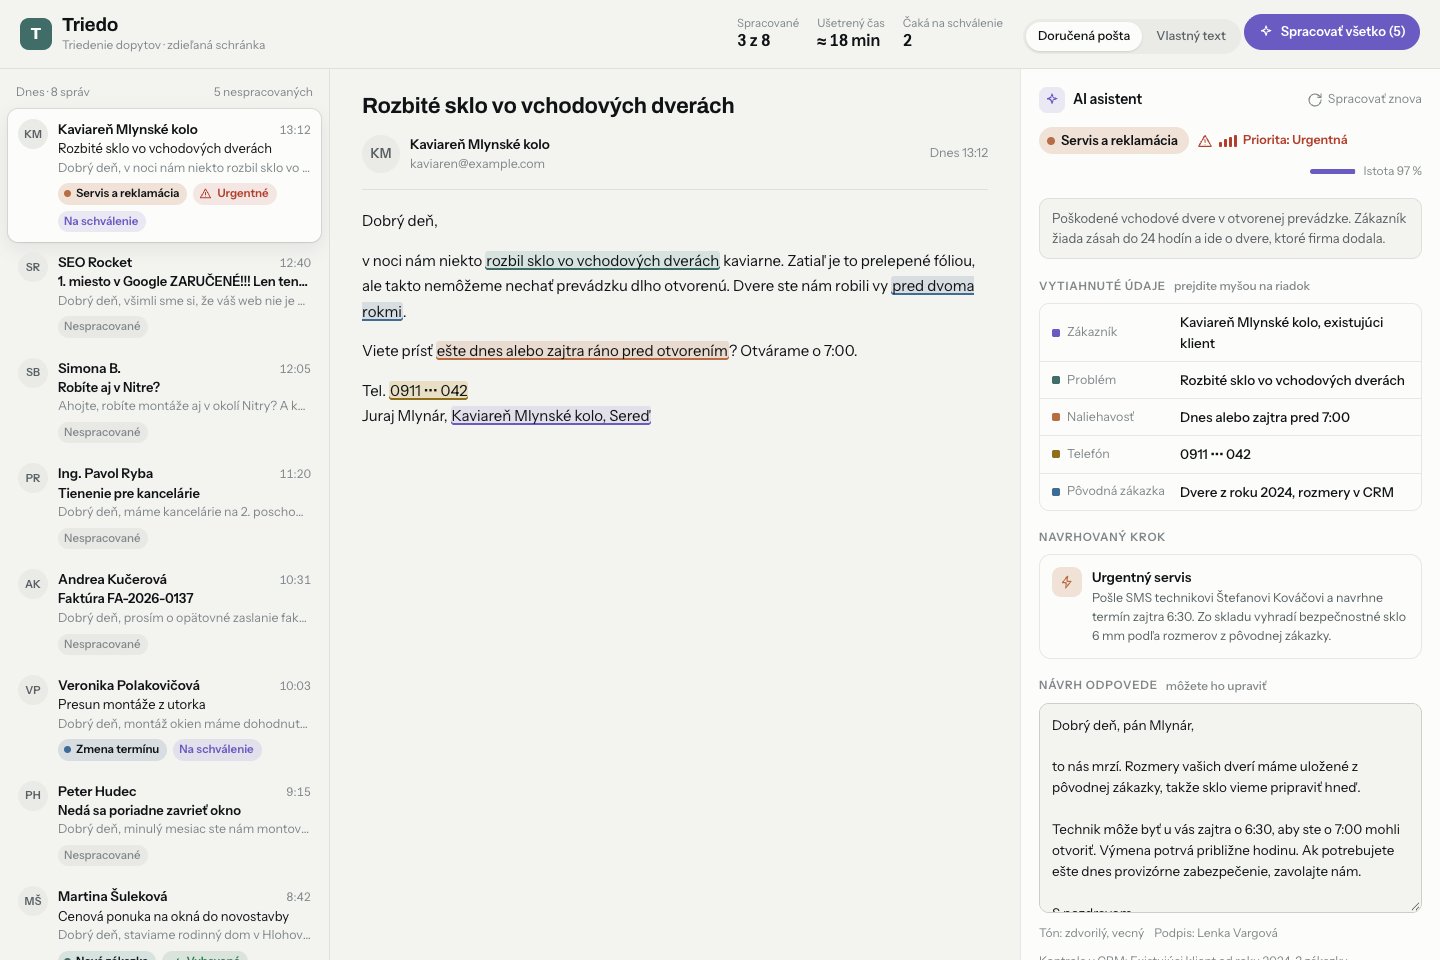
Task: Click Na schválenie tag in Veronika's row
Action: pyautogui.click(x=216, y=750)
